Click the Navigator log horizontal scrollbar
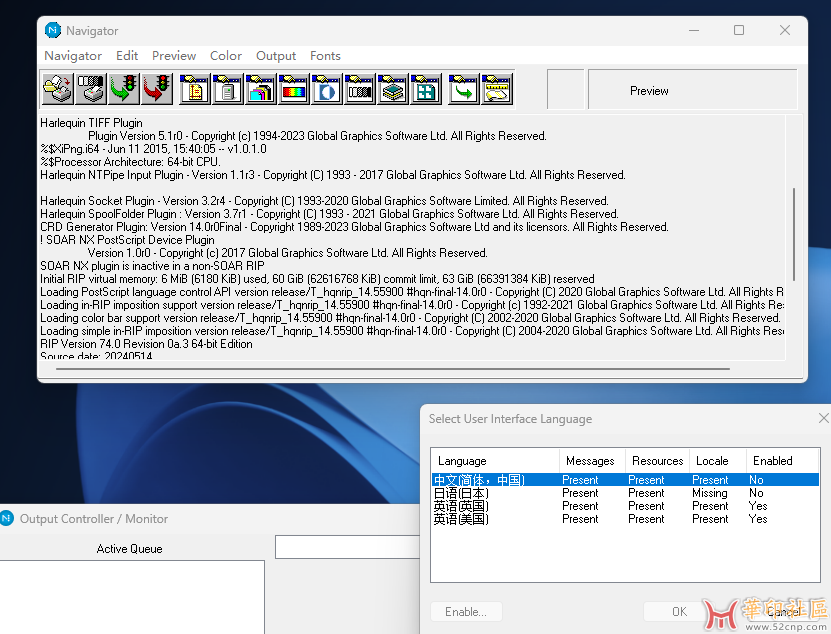Image resolution: width=831 pixels, height=634 pixels. [x=393, y=368]
